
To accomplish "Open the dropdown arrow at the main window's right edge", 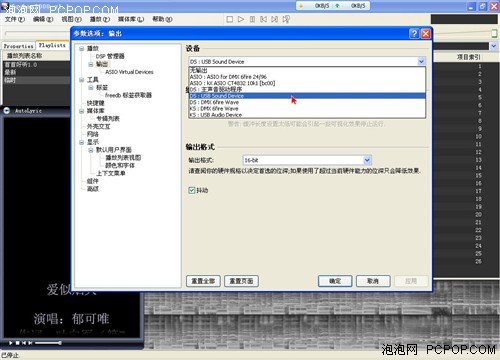I will coord(494,46).
